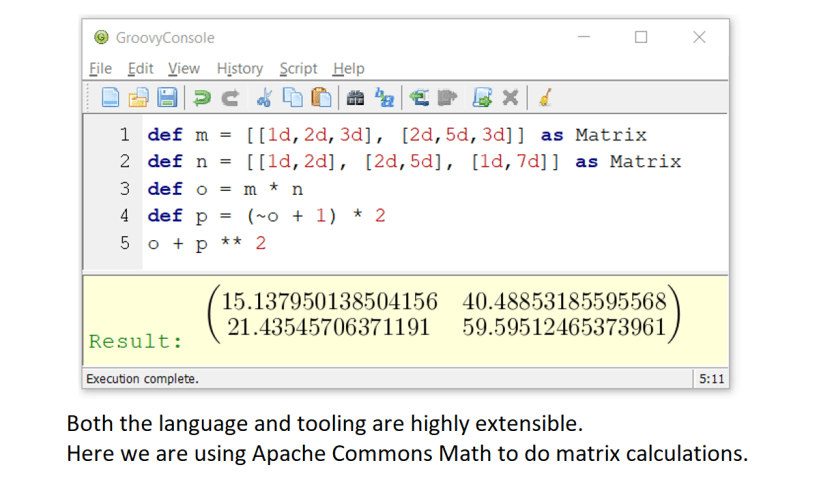Click the Save floppy disk icon
The height and width of the screenshot is (491, 819).
tap(167, 98)
